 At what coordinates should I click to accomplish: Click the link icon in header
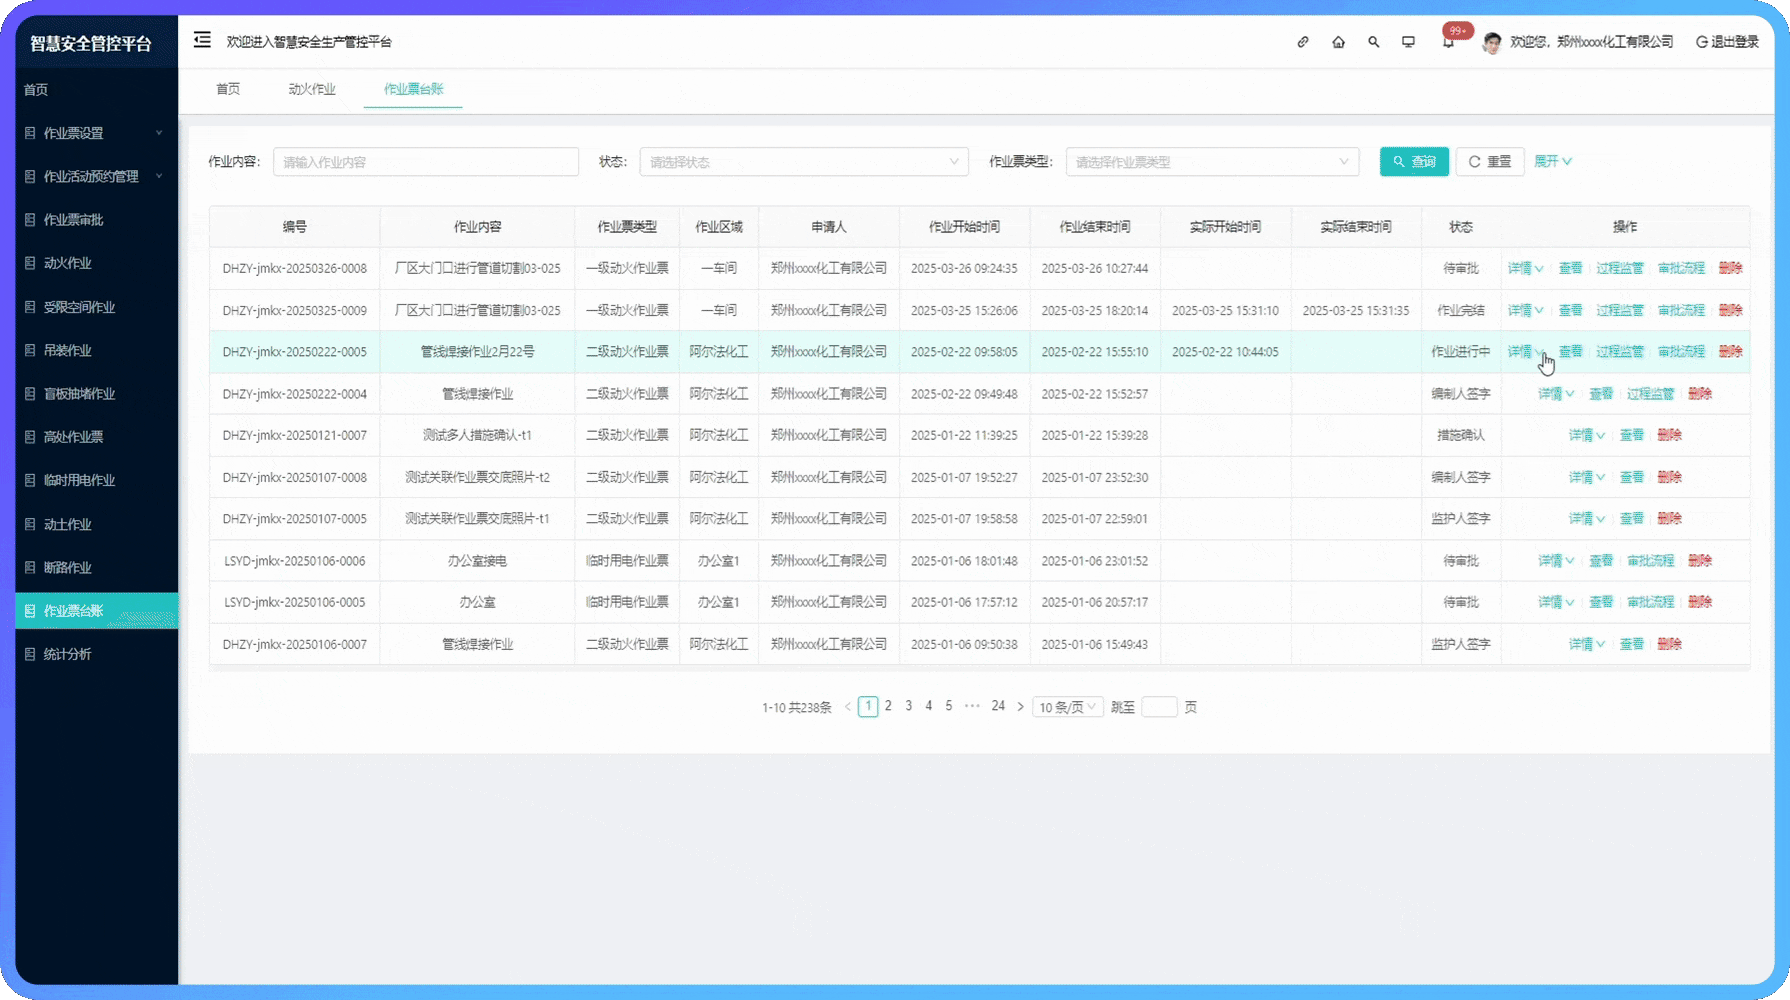1303,42
